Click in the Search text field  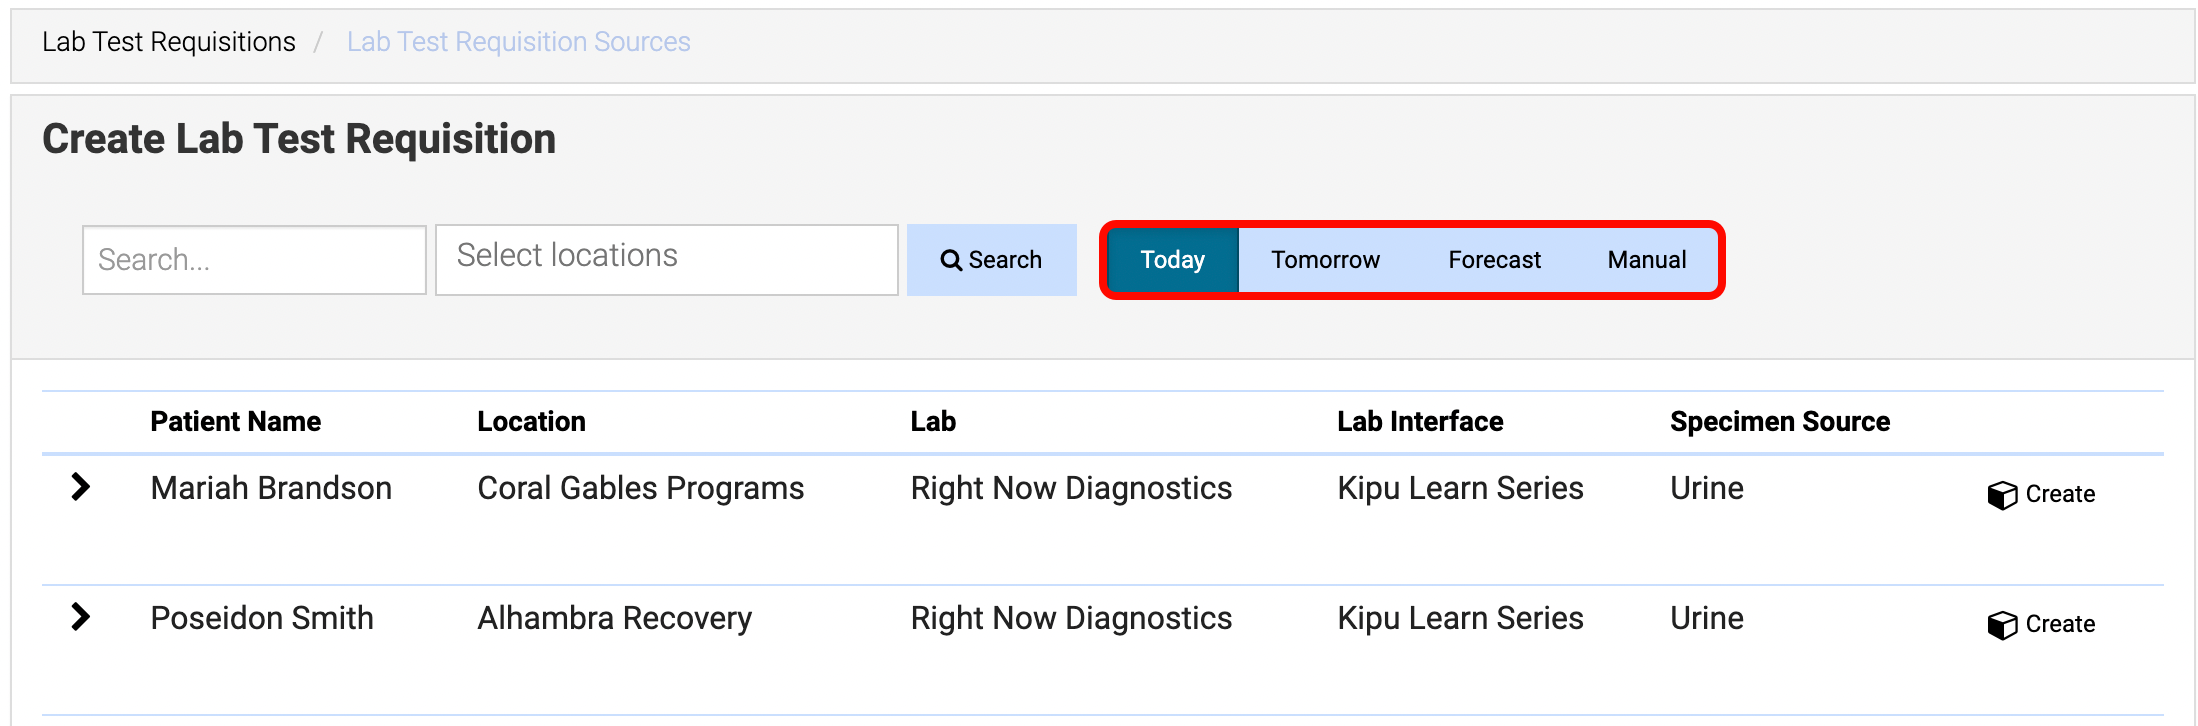255,260
